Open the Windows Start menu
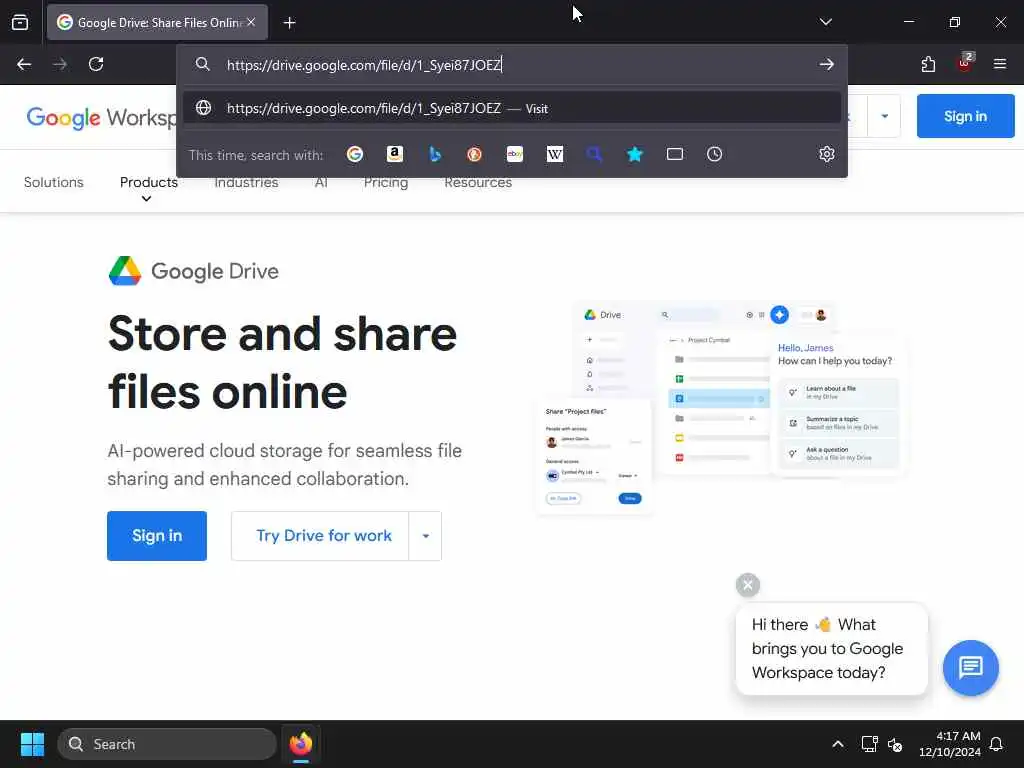The width and height of the screenshot is (1024, 768). tap(32, 744)
